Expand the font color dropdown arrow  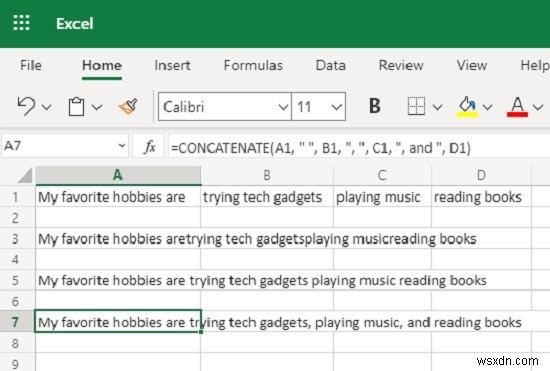click(x=538, y=107)
